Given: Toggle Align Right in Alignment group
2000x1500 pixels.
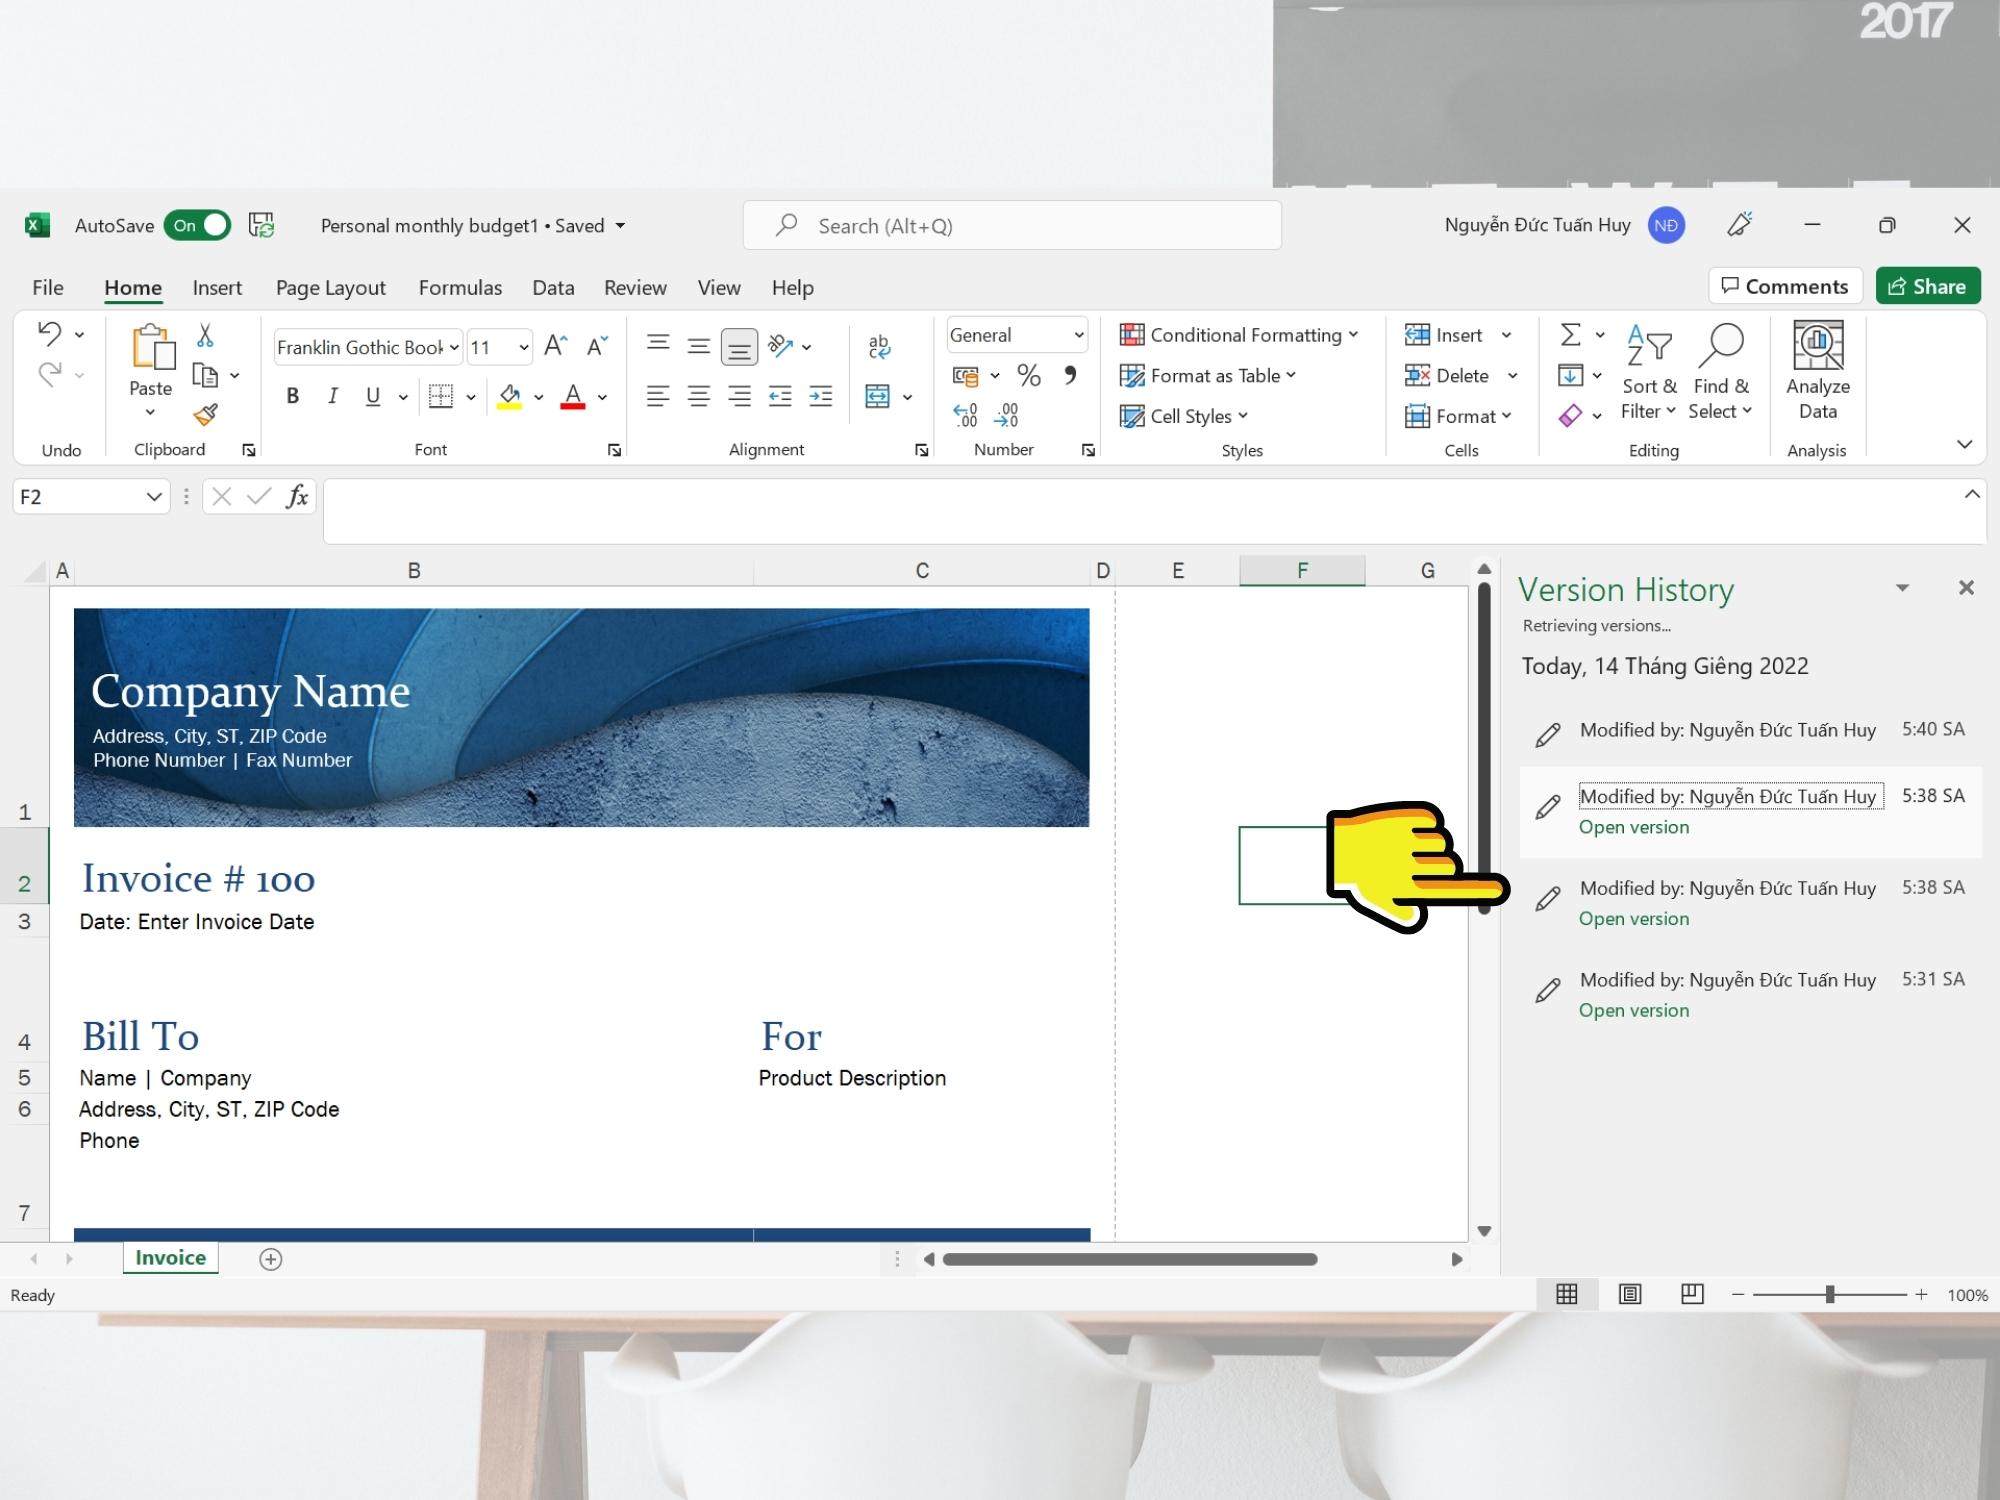Looking at the screenshot, I should click(739, 396).
